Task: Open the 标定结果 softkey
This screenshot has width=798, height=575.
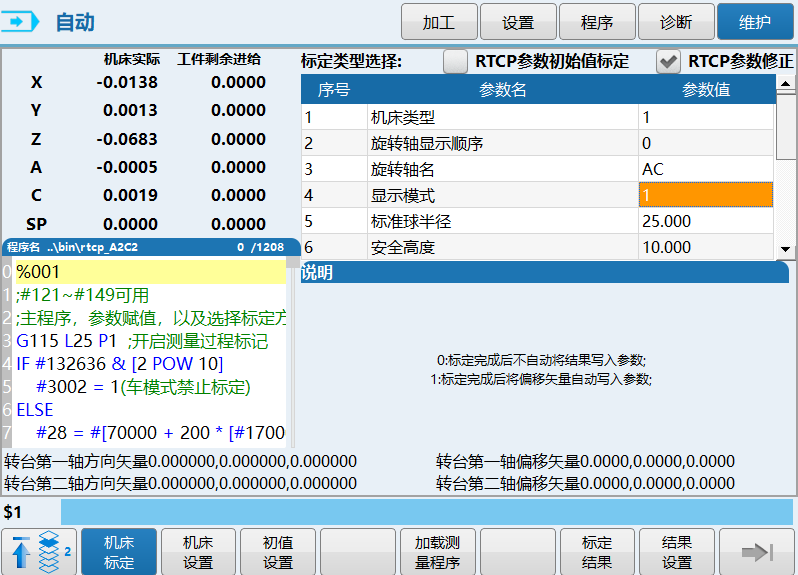Action: pos(597,552)
